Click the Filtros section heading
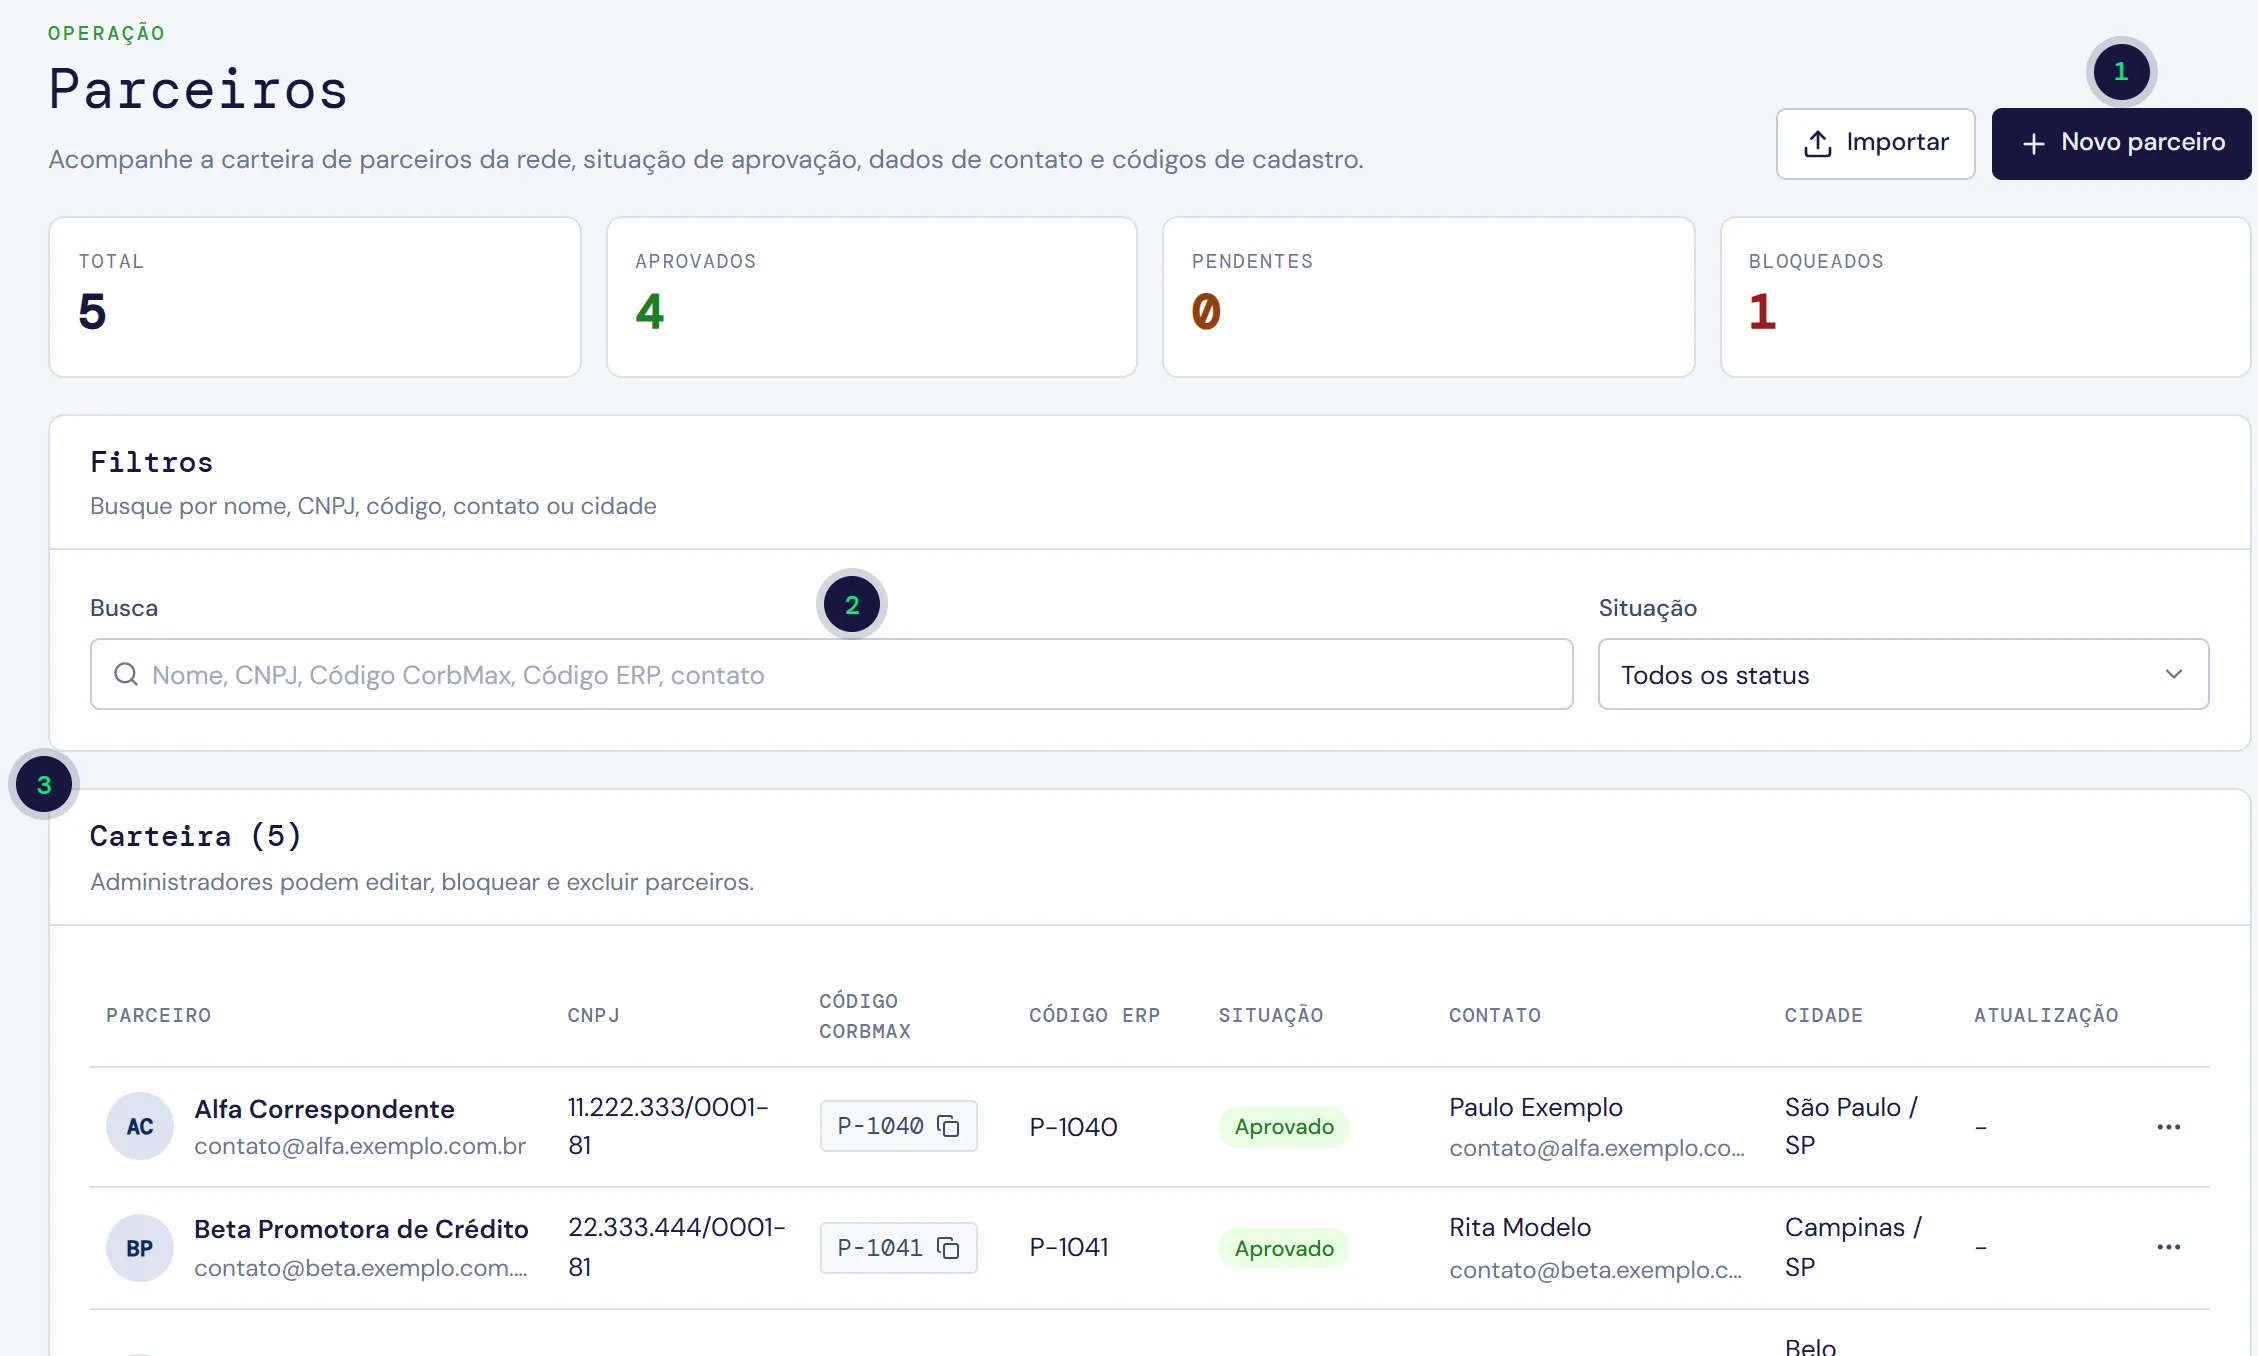This screenshot has height=1356, width=2258. tap(152, 462)
